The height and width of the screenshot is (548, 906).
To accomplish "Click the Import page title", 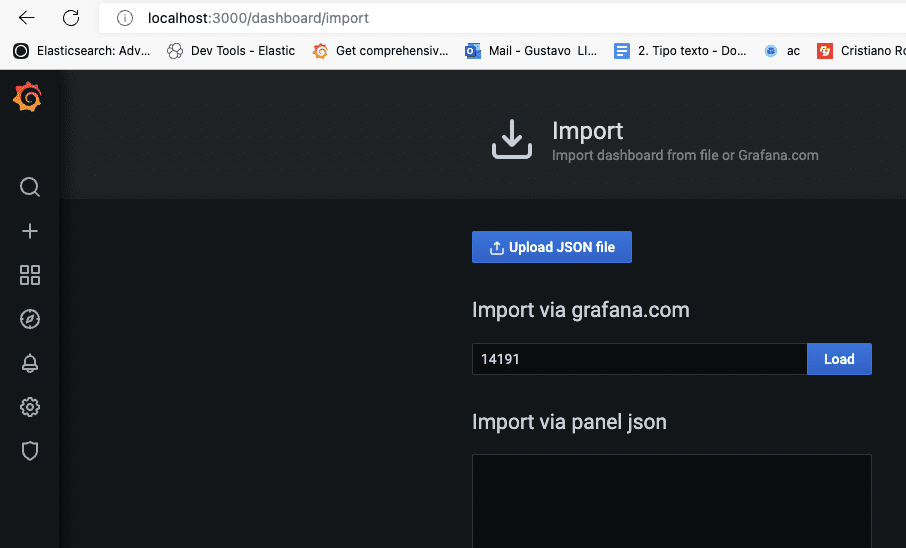I will coord(588,131).
